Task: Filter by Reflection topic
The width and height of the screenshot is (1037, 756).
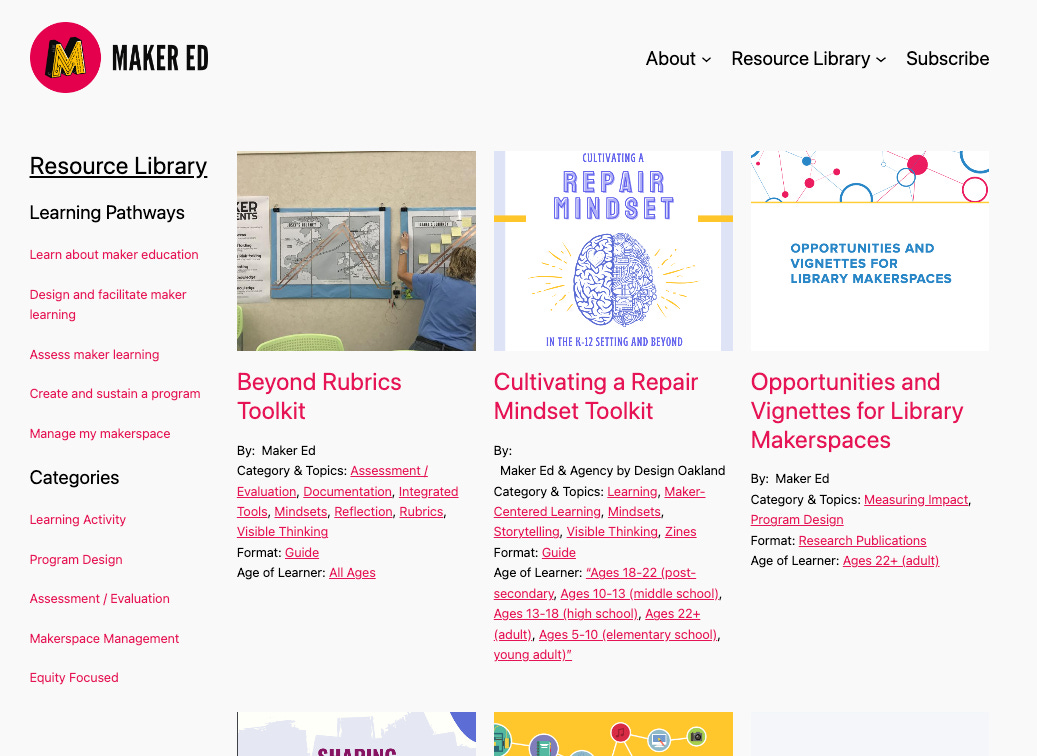Action: (x=364, y=512)
